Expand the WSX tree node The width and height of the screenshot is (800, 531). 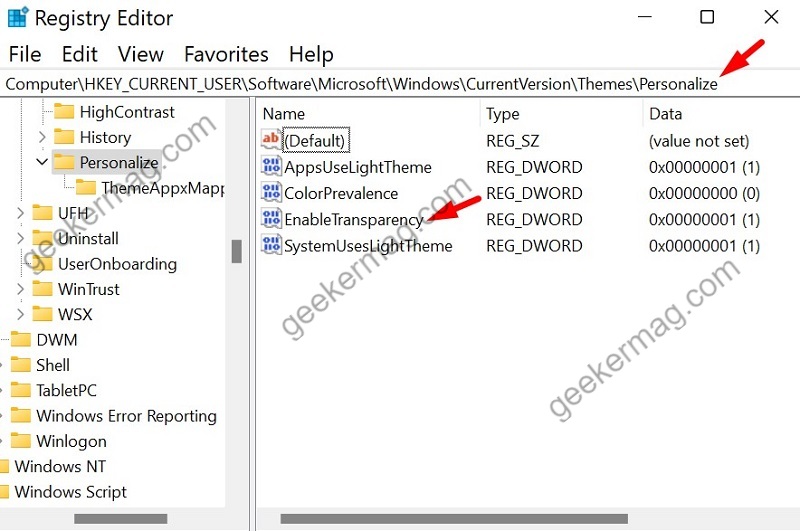pos(20,314)
